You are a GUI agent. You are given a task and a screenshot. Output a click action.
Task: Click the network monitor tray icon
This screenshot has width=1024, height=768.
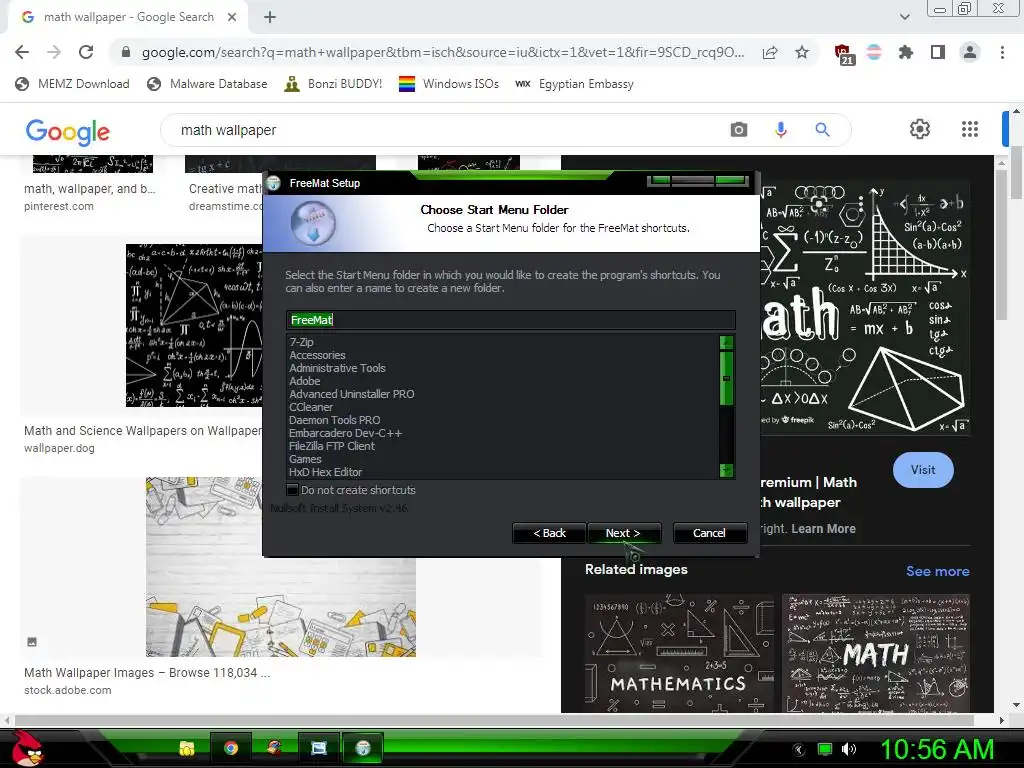point(825,749)
